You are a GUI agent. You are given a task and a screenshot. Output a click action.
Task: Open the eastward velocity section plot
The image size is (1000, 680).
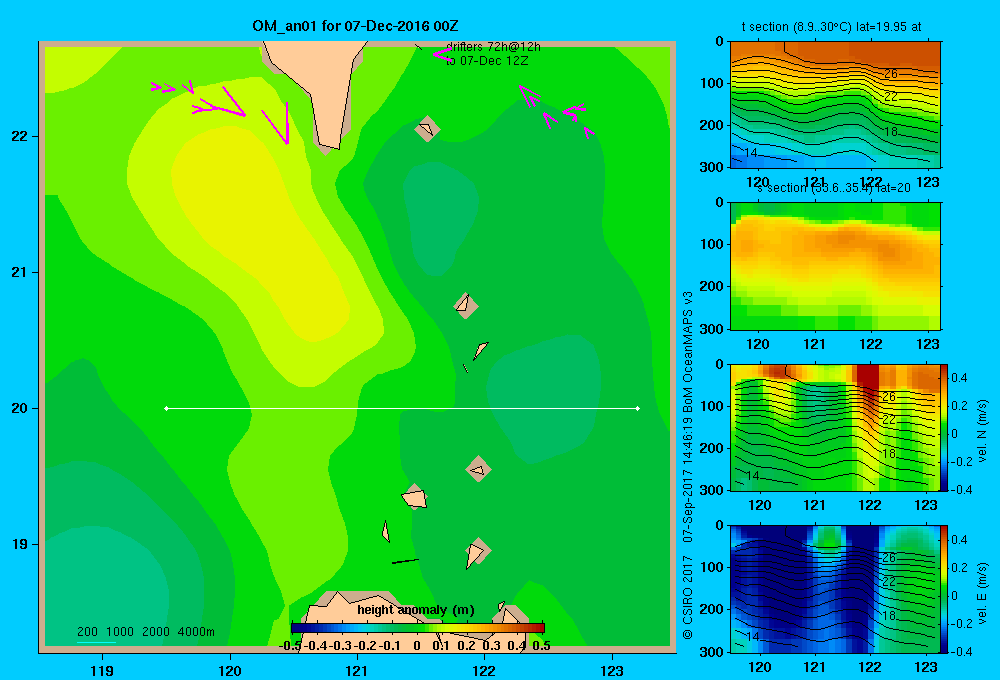coord(834,589)
